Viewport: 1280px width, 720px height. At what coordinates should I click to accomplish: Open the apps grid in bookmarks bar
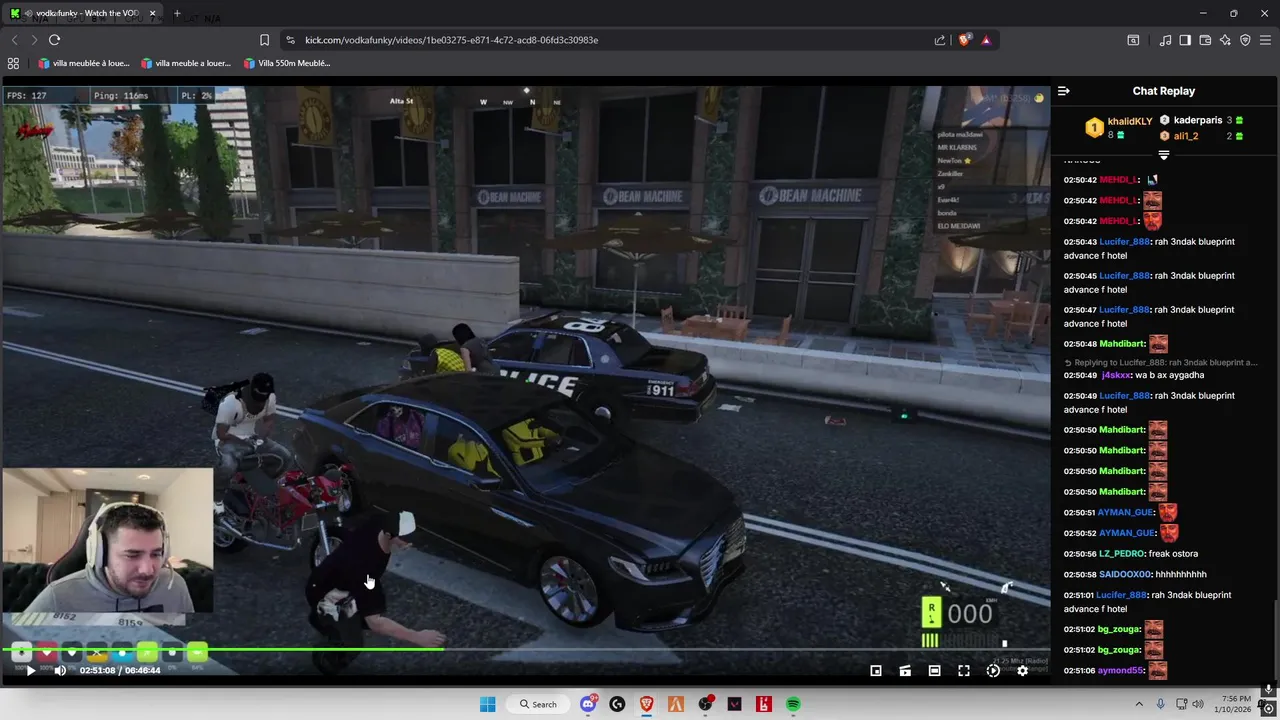(13, 63)
